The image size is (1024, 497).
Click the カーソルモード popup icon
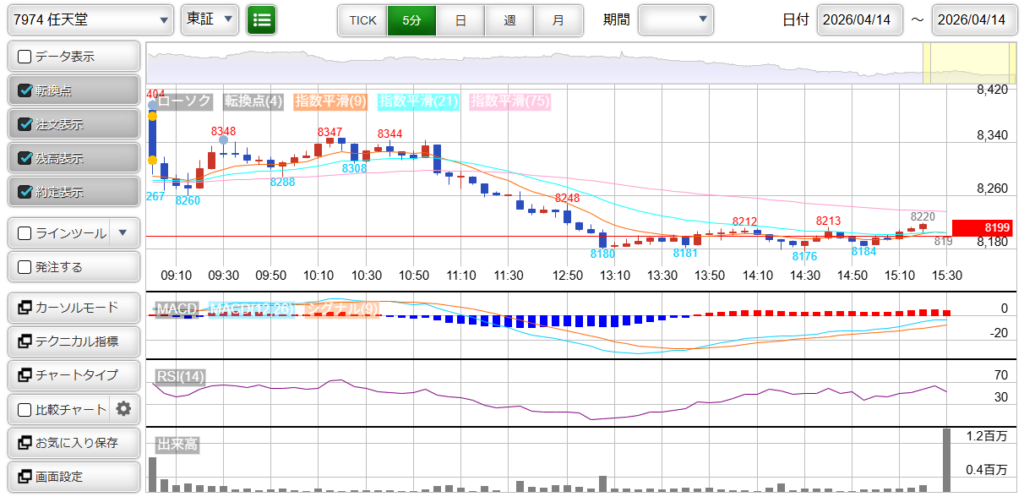tap(24, 307)
